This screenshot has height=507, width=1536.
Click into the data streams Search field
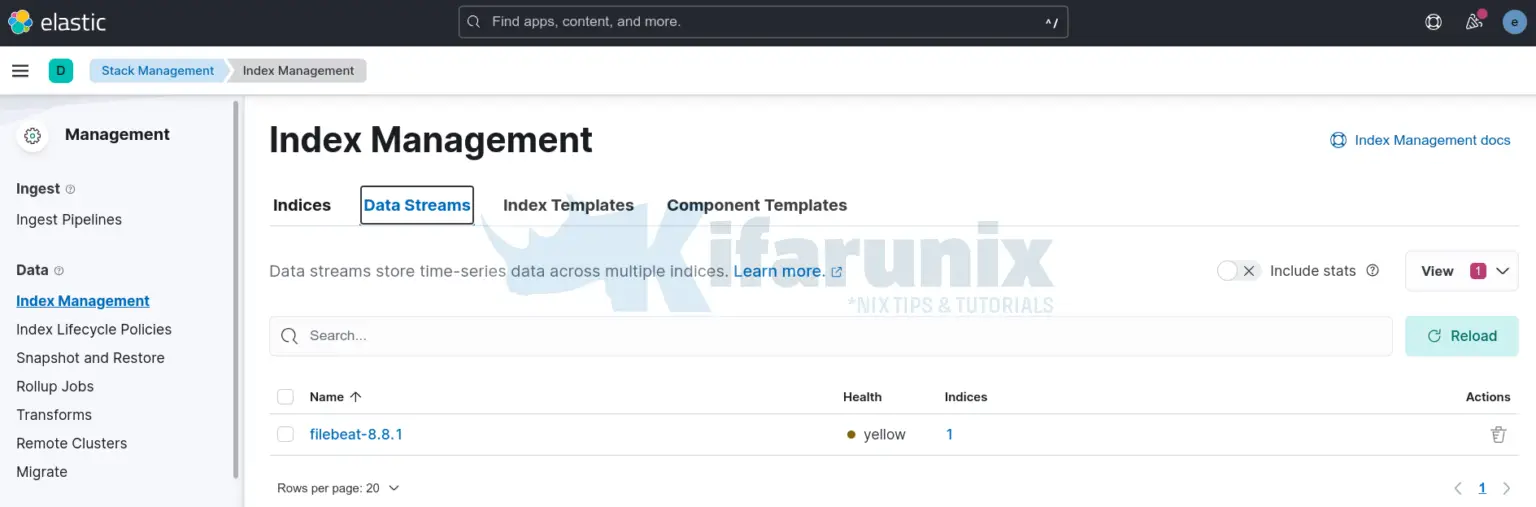[830, 336]
